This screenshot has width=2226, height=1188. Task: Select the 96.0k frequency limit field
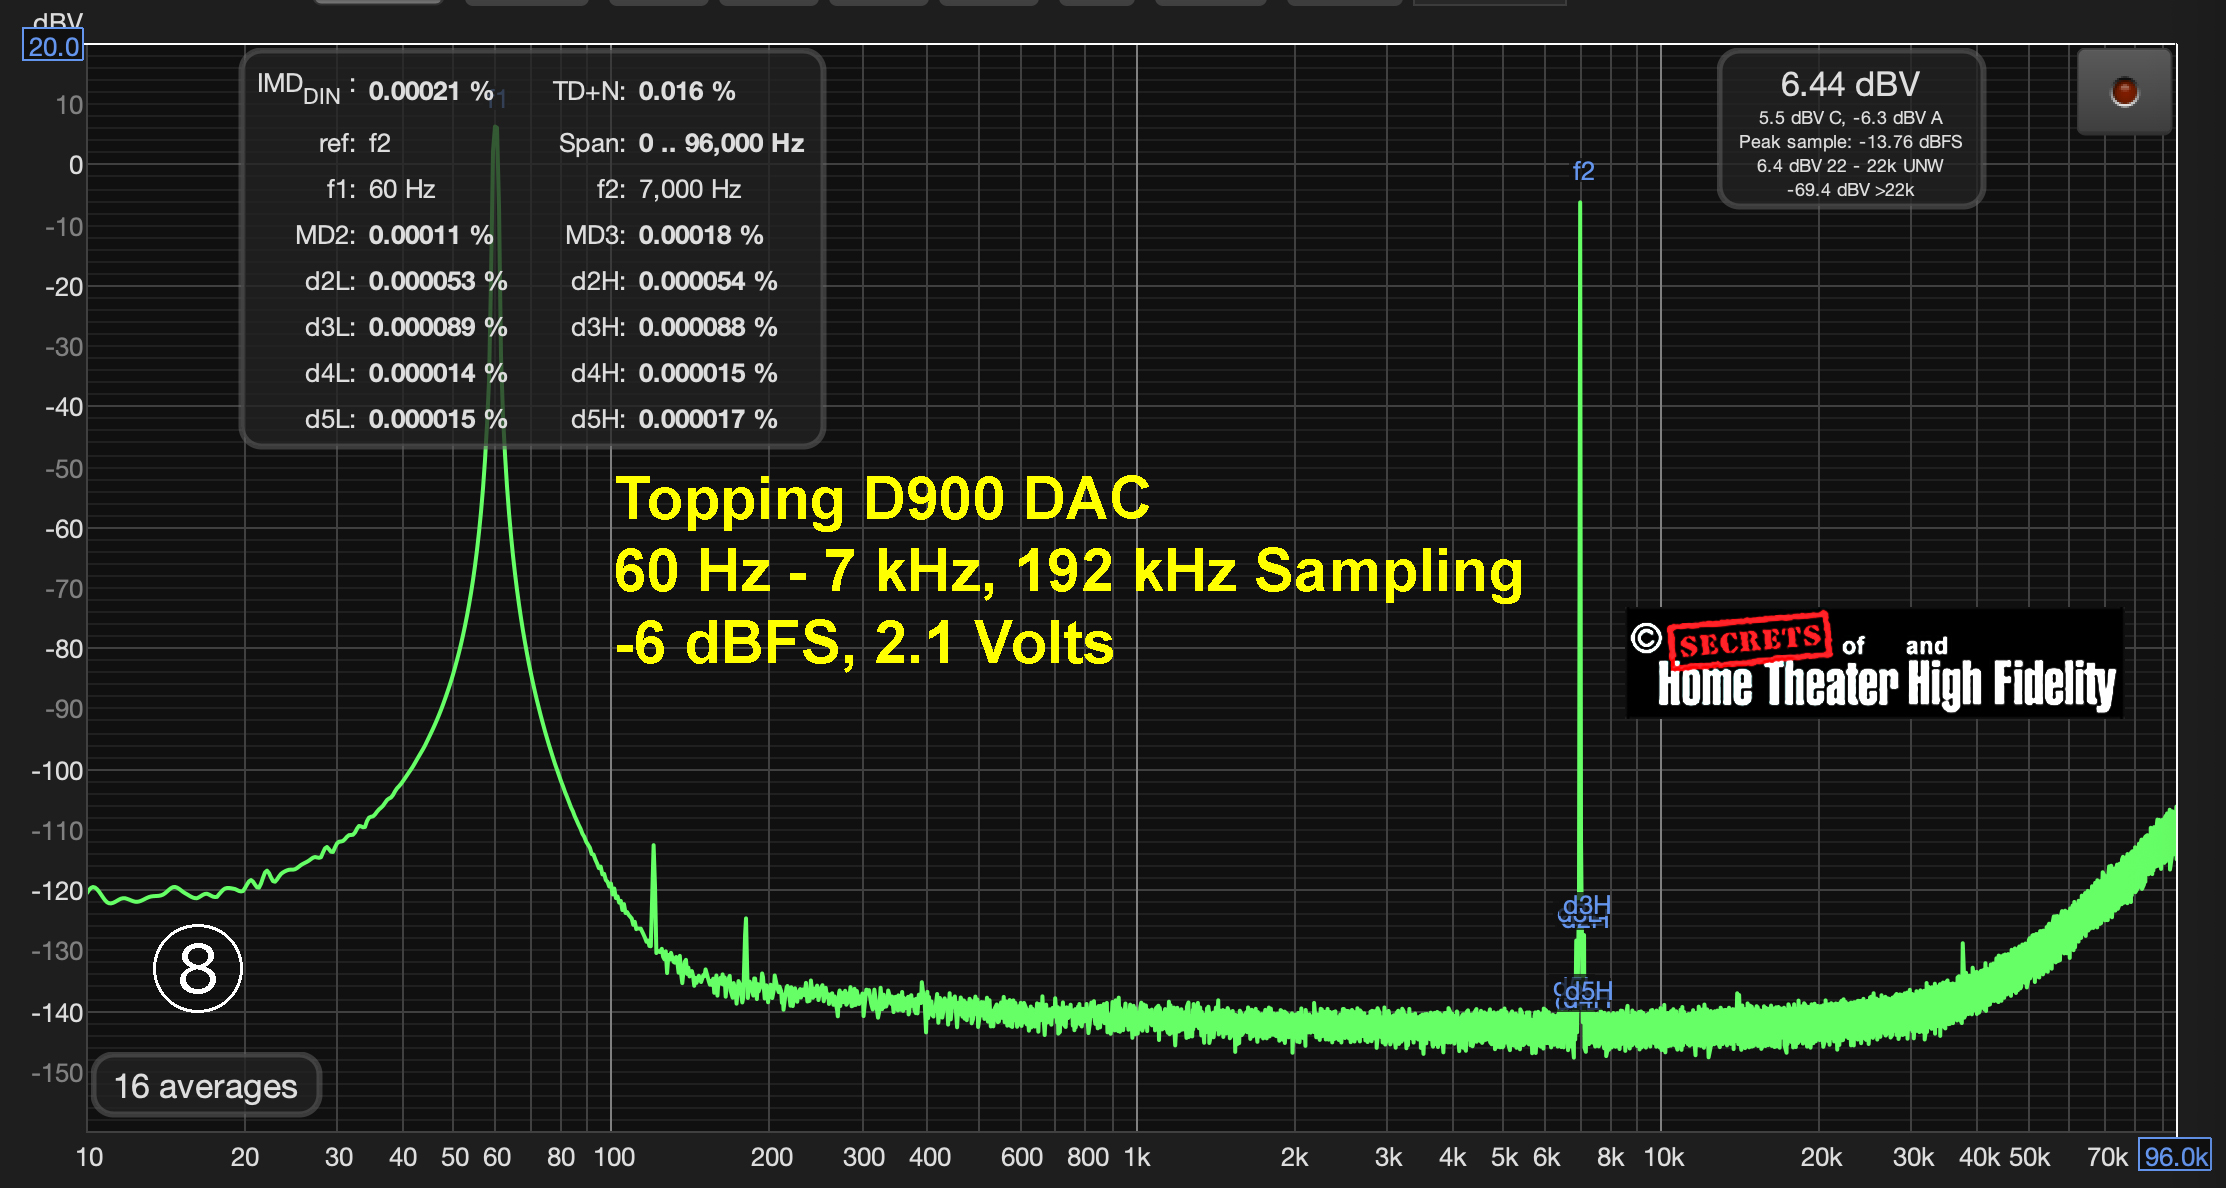coord(2175,1156)
